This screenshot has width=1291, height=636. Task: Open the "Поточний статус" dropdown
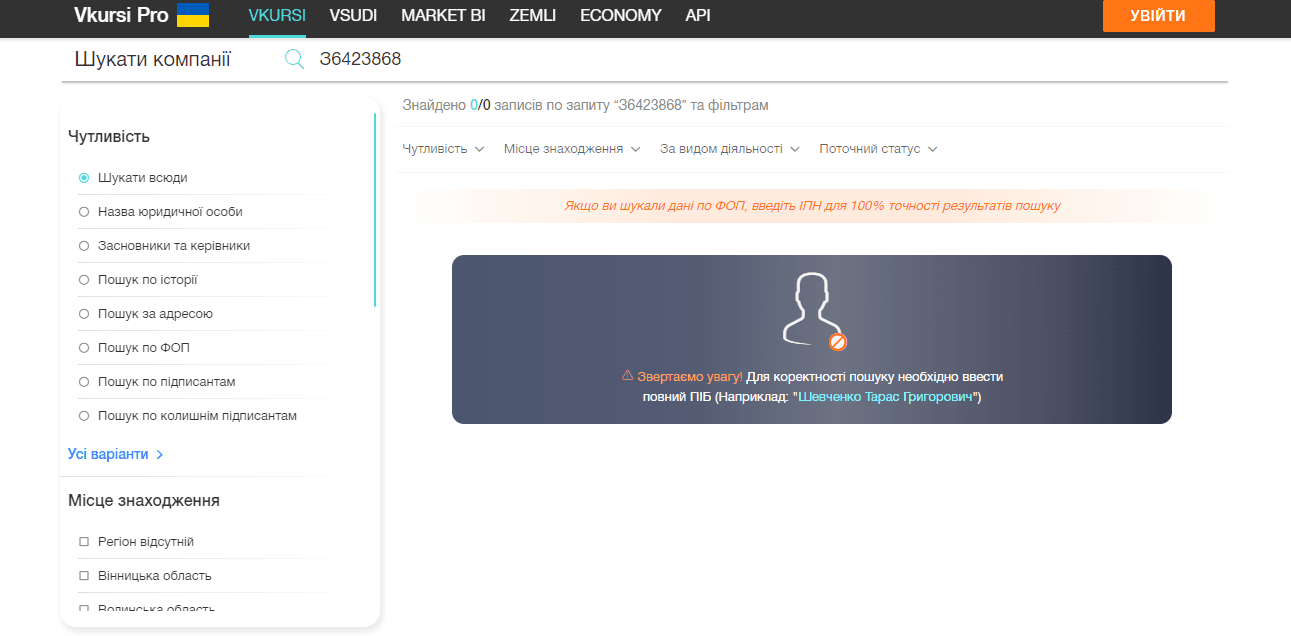[878, 149]
